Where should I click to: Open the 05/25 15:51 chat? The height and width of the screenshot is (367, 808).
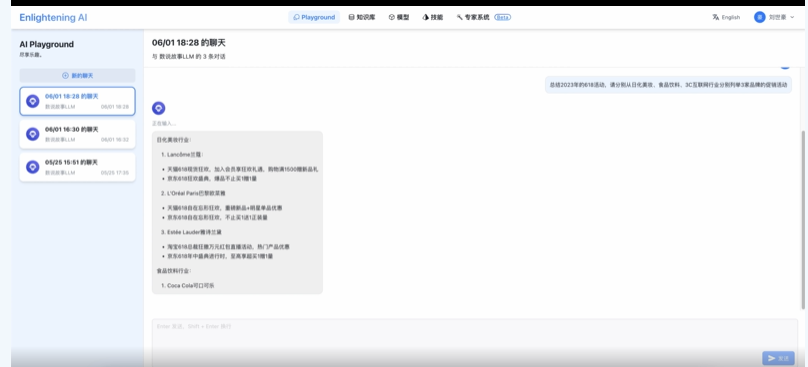[x=77, y=167]
